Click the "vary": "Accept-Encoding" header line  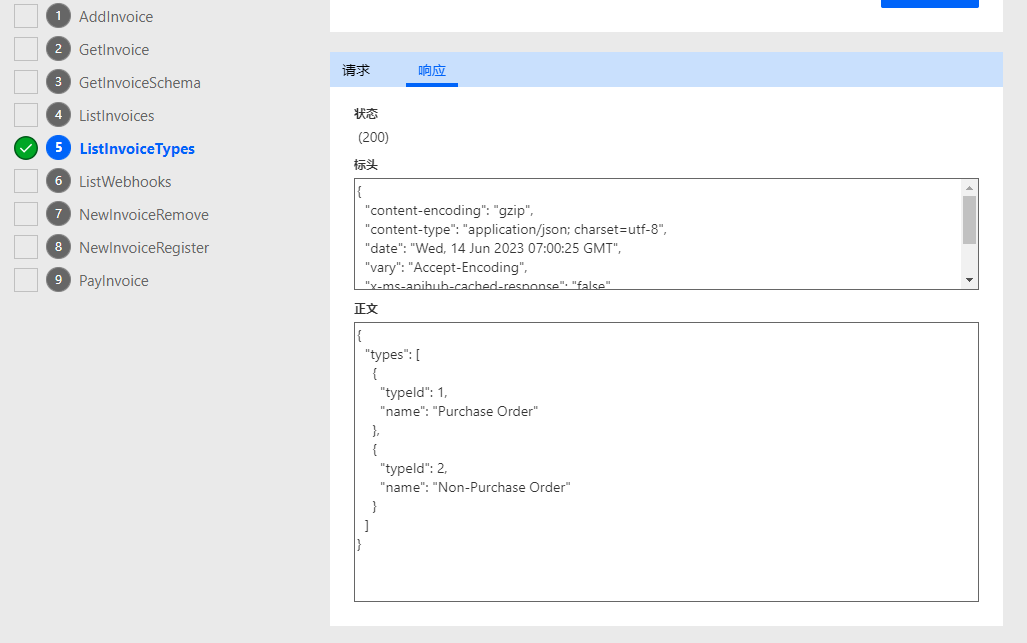click(446, 267)
